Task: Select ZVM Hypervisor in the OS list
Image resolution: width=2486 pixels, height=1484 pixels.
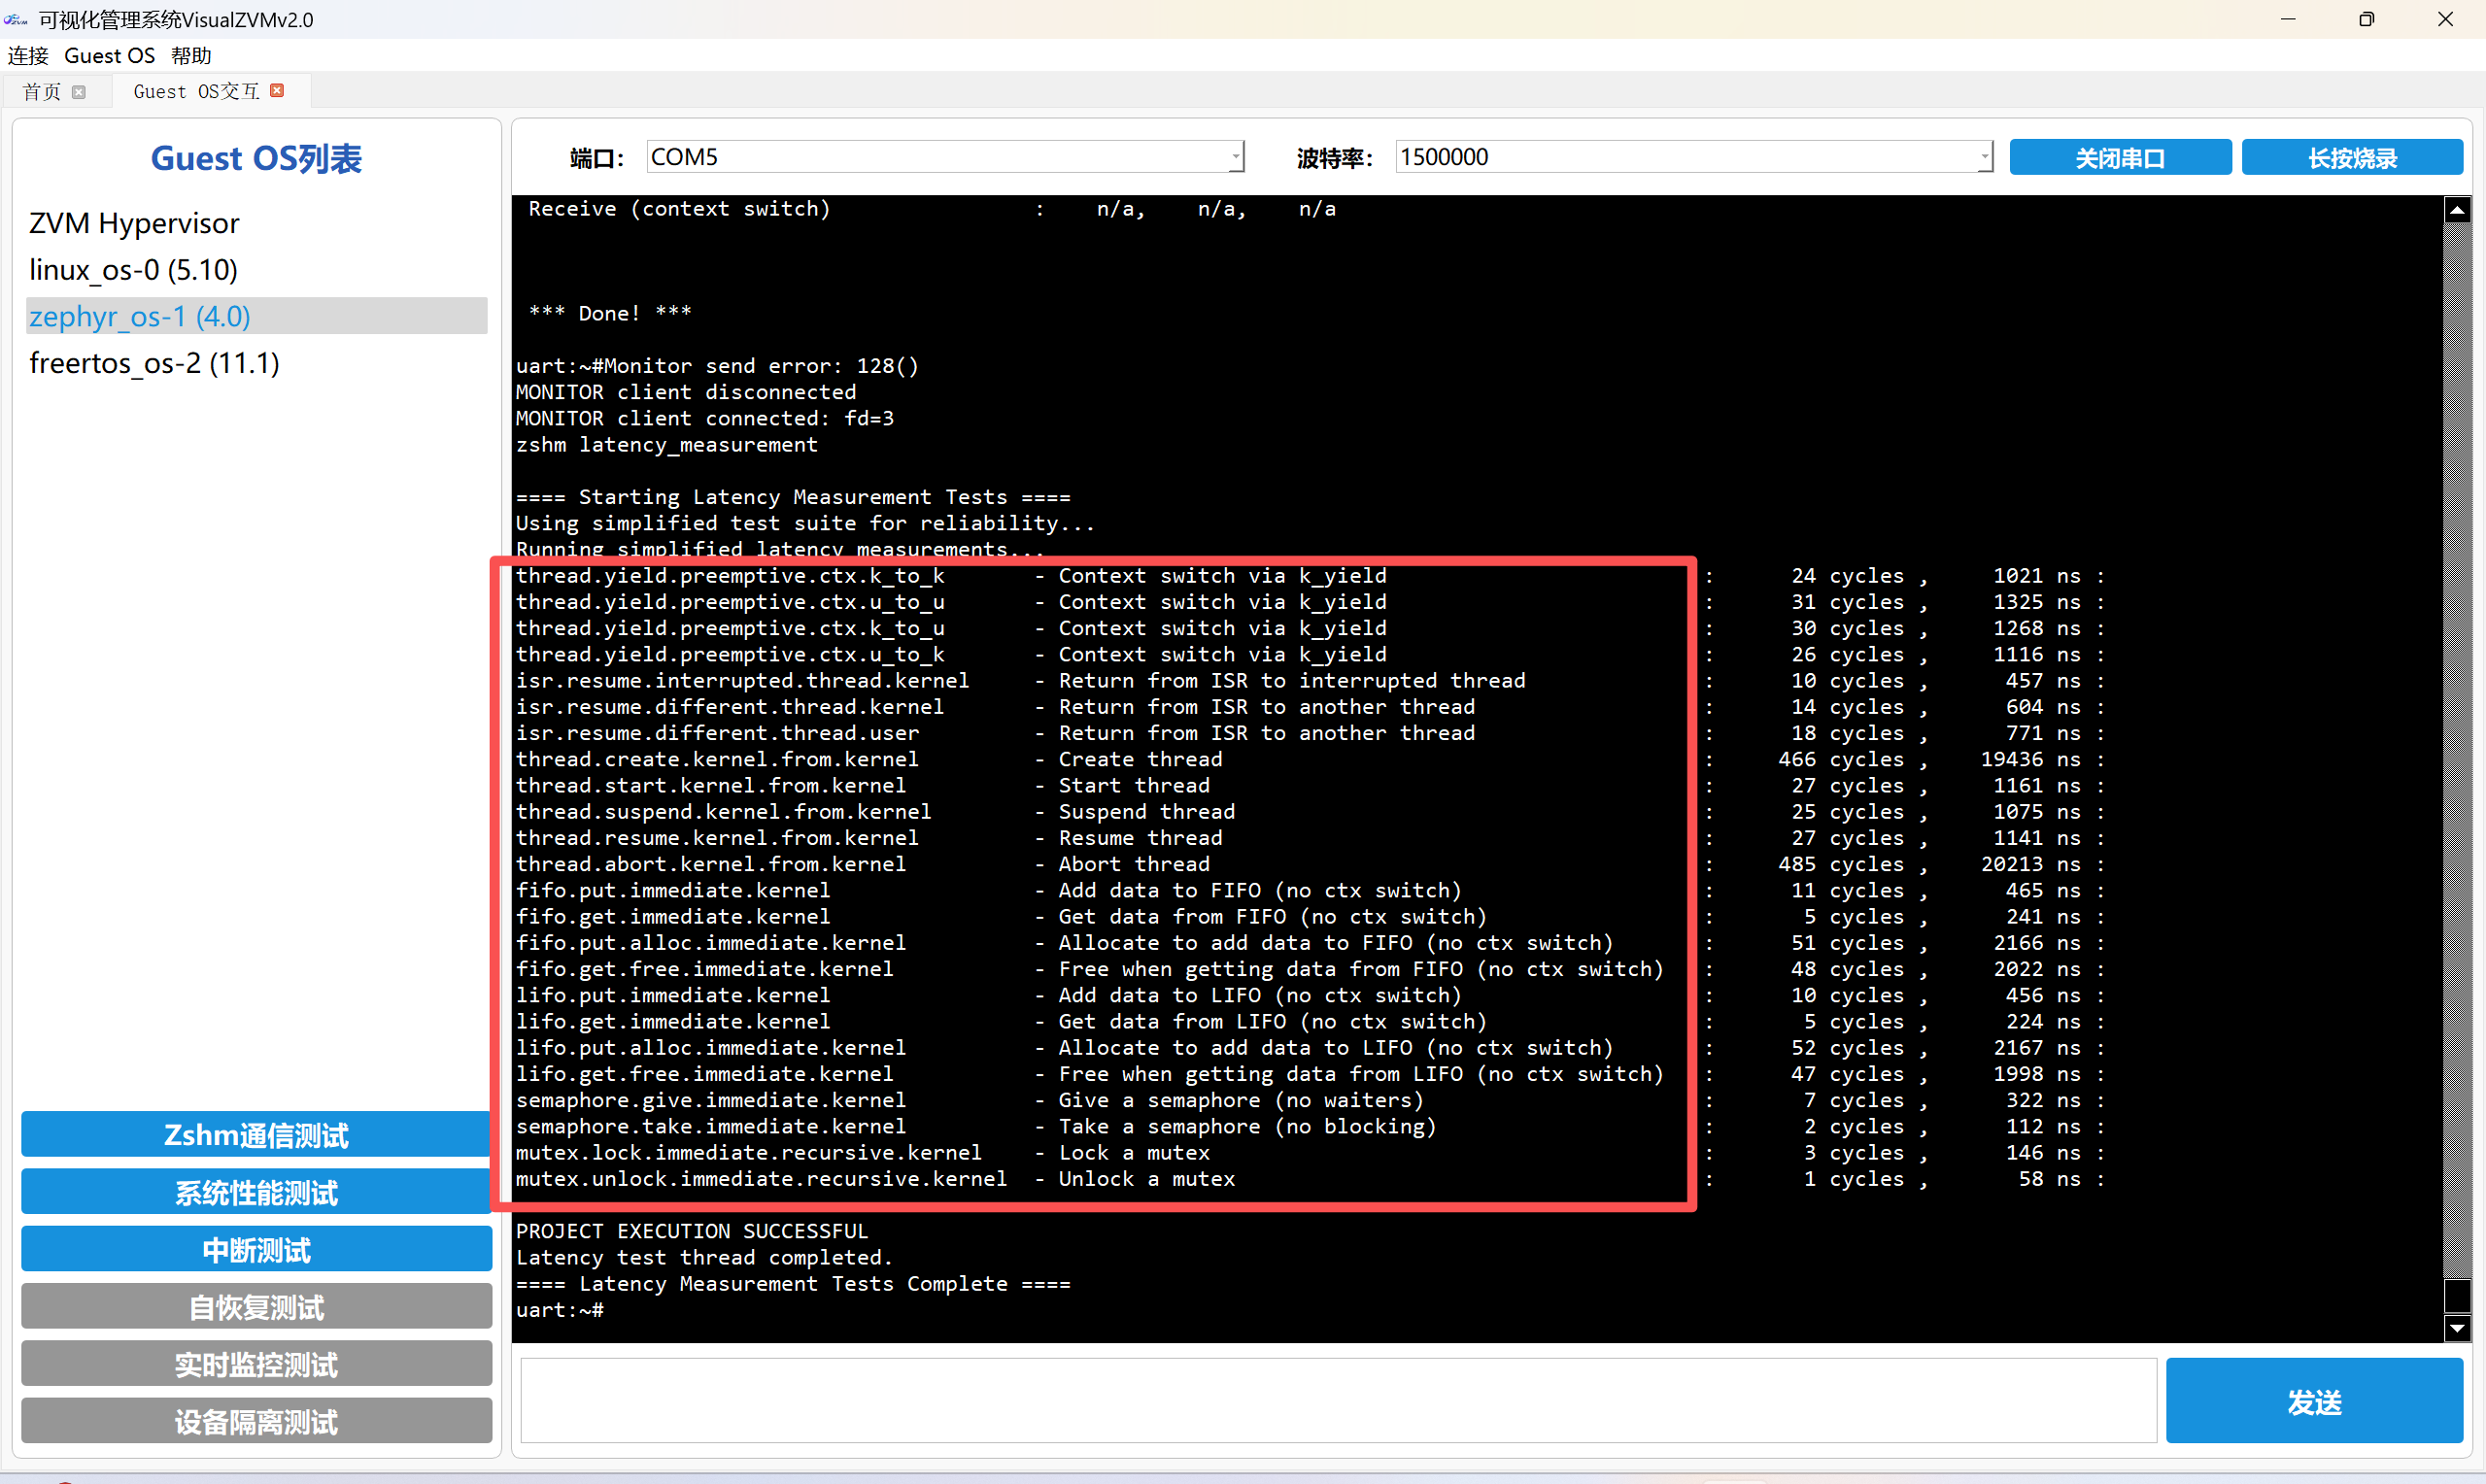Action: pos(134,223)
